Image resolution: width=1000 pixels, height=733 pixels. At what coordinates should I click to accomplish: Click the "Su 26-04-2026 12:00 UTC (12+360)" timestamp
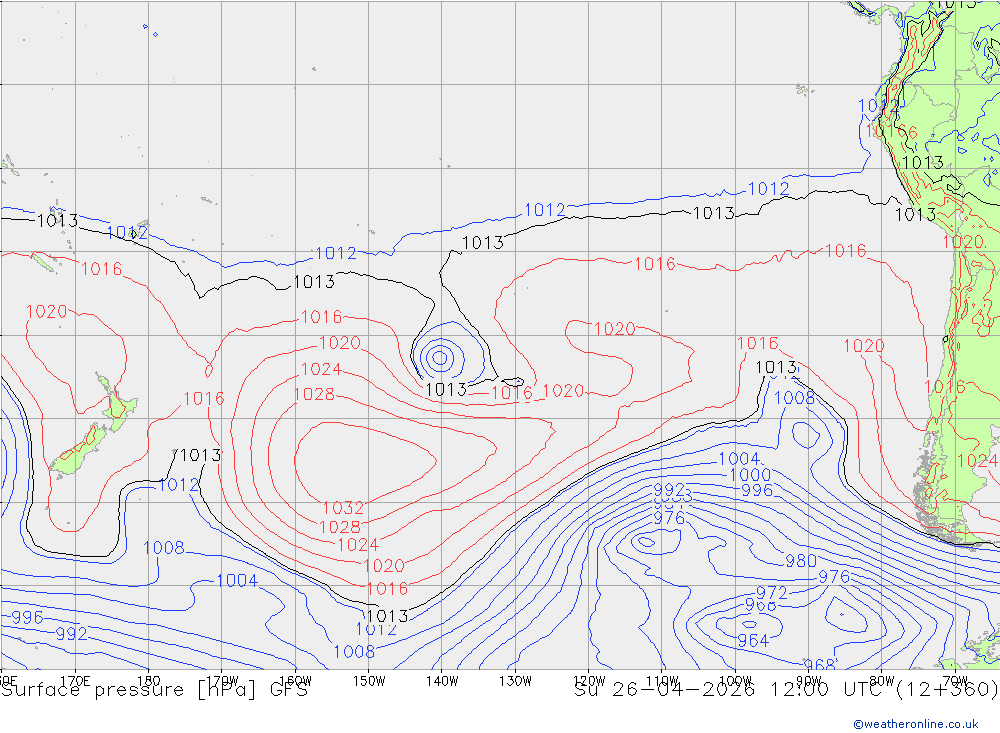click(x=786, y=690)
